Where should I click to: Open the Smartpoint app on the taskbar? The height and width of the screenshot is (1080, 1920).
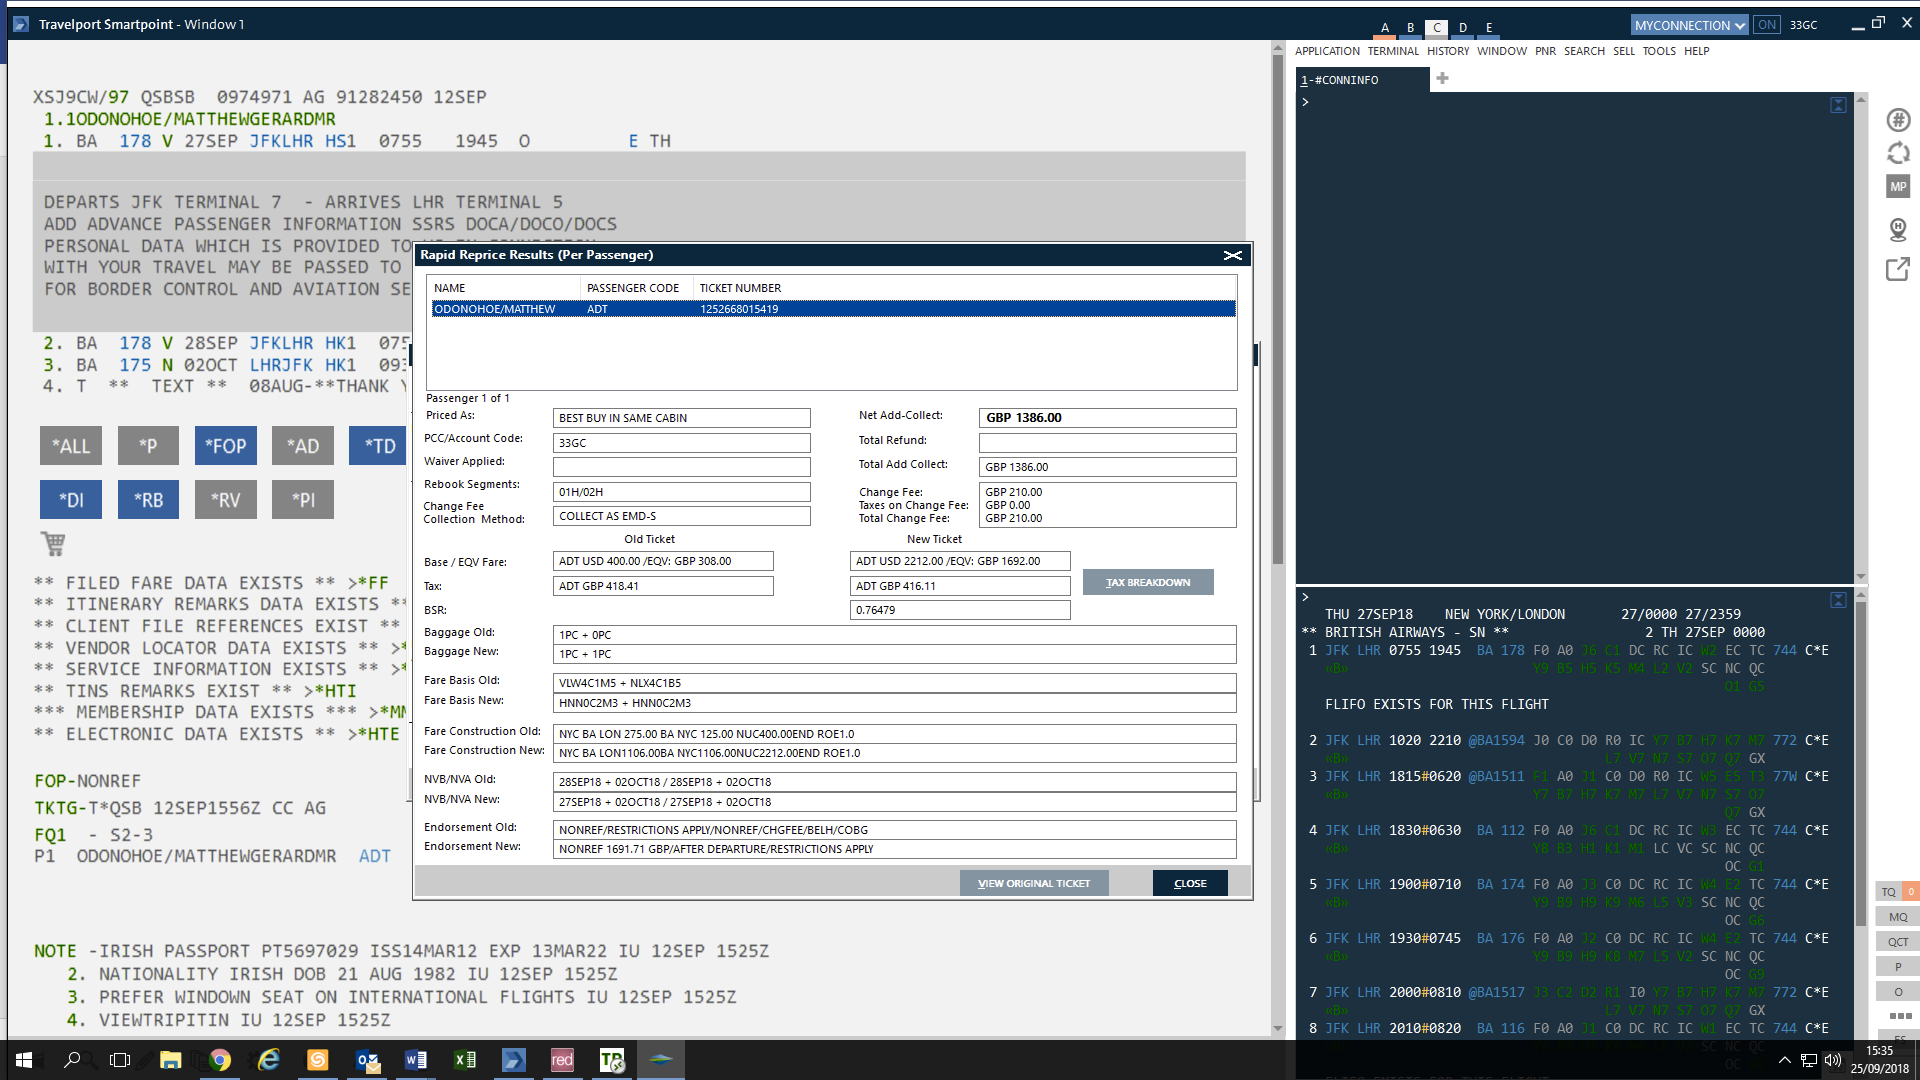coord(513,1060)
